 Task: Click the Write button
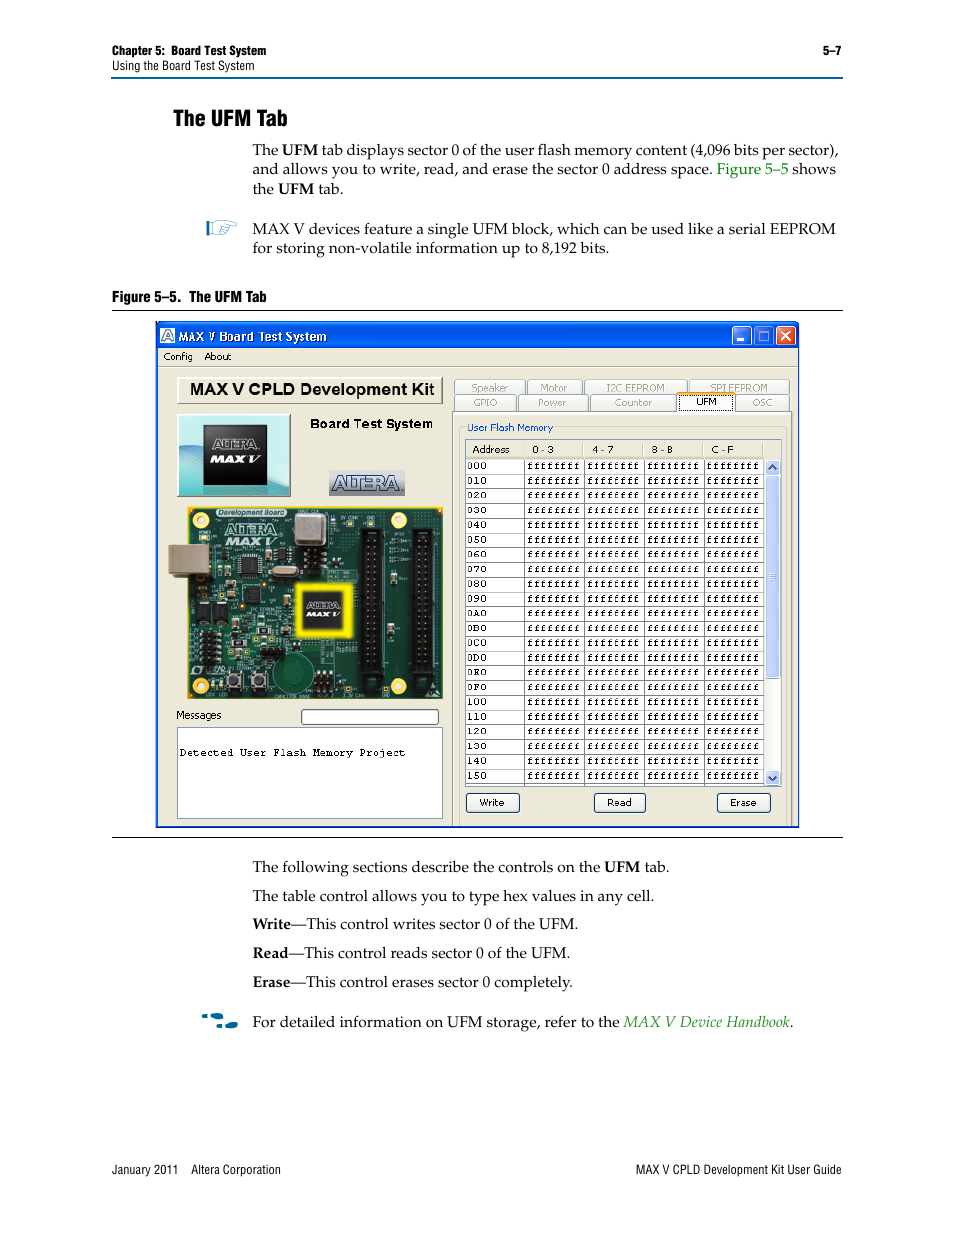point(492,803)
